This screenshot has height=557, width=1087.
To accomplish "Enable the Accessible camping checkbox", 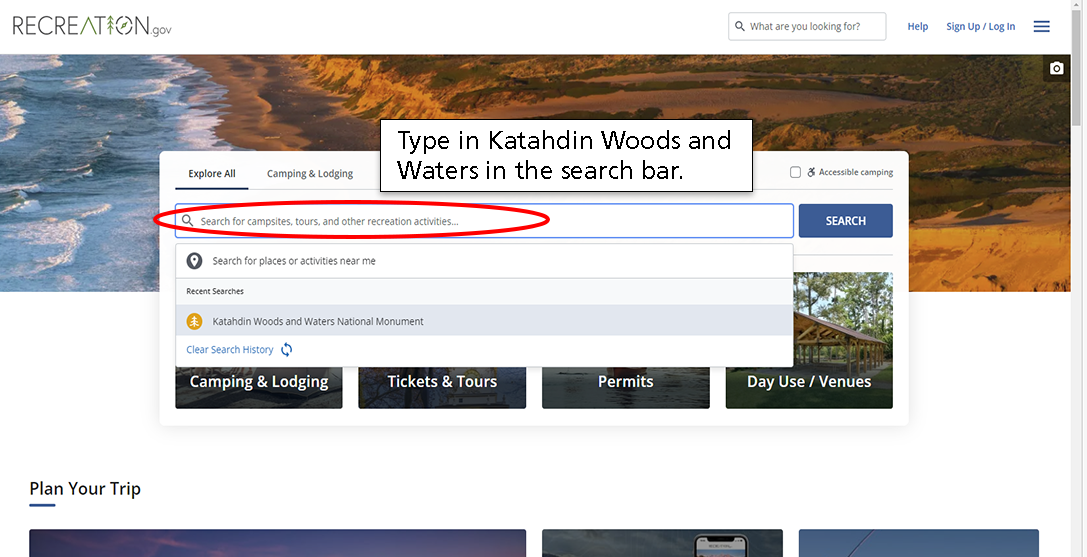I will point(795,172).
